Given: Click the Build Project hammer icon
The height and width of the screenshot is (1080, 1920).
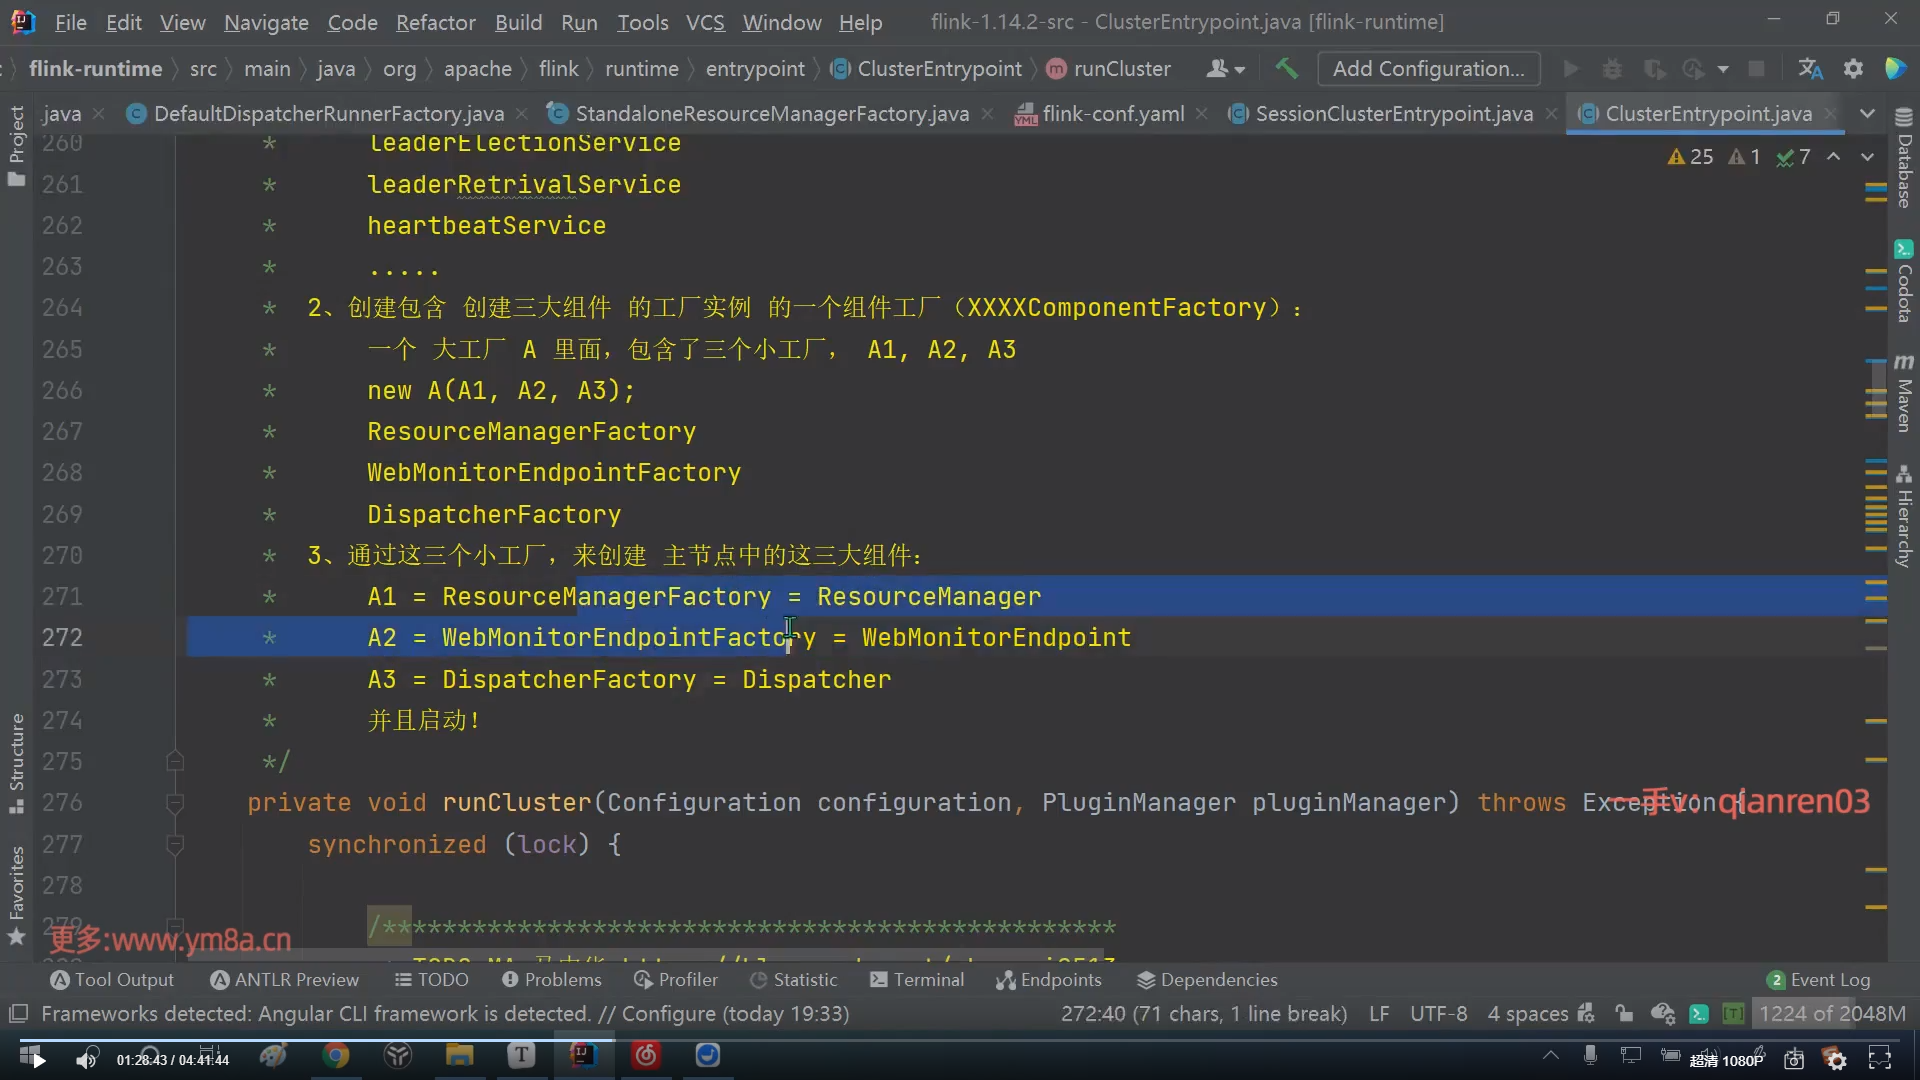Looking at the screenshot, I should 1286,68.
